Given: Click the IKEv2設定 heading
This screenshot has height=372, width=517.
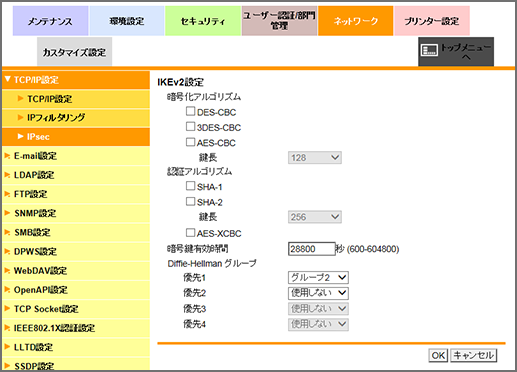Looking at the screenshot, I should coord(180,82).
